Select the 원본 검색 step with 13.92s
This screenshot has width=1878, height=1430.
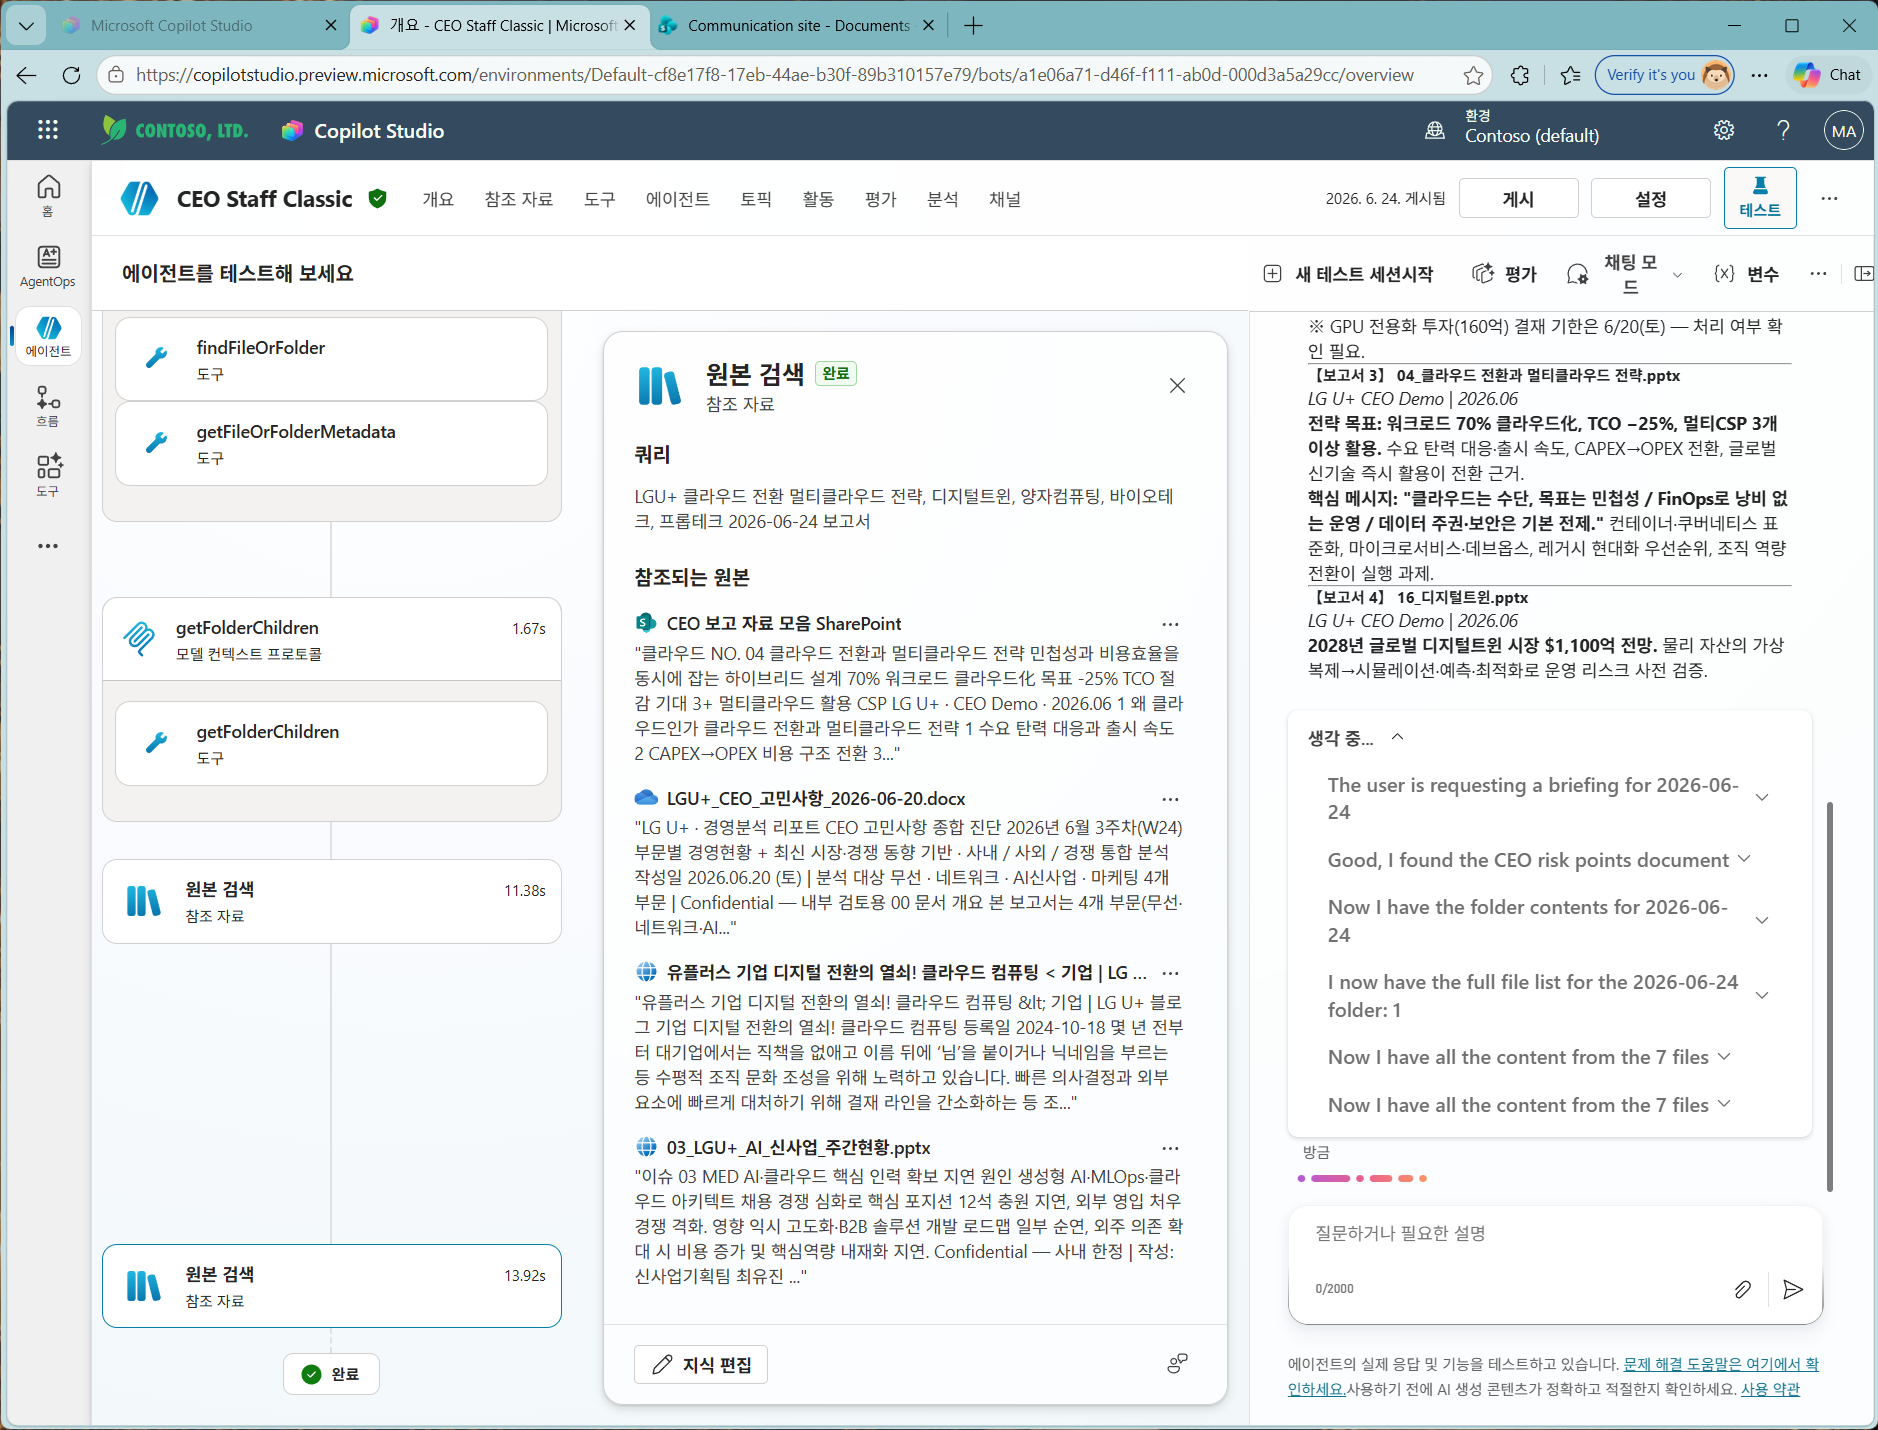pos(331,1286)
